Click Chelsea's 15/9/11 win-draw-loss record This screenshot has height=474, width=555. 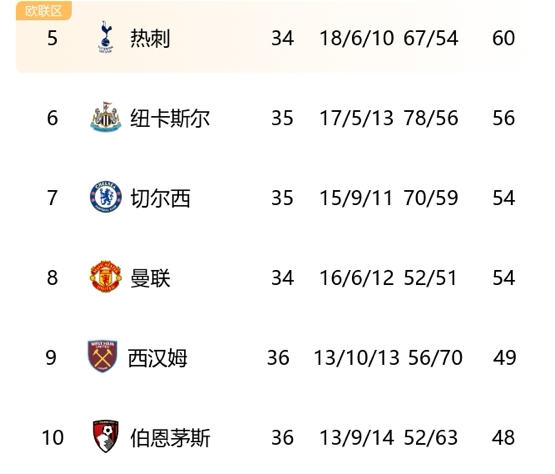356,198
